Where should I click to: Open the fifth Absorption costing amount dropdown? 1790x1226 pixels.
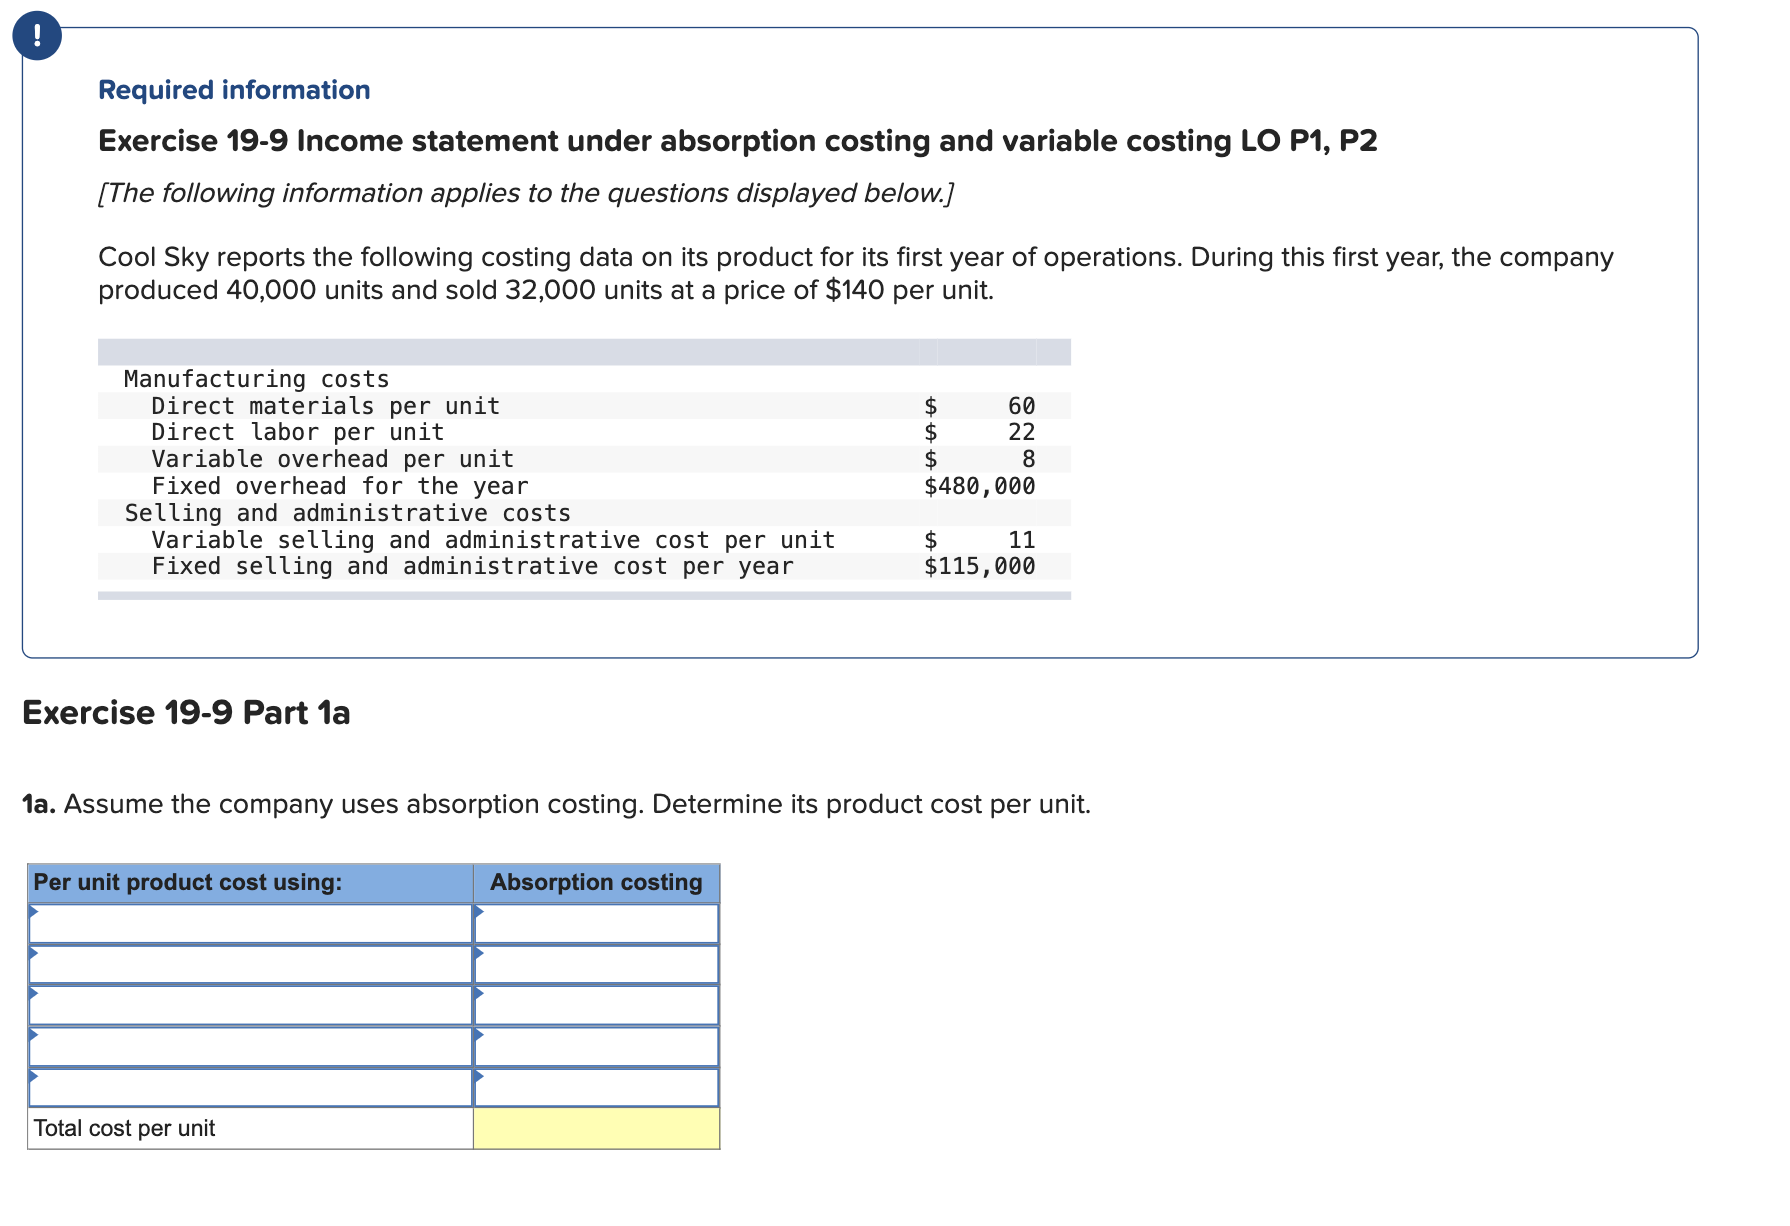[595, 1087]
